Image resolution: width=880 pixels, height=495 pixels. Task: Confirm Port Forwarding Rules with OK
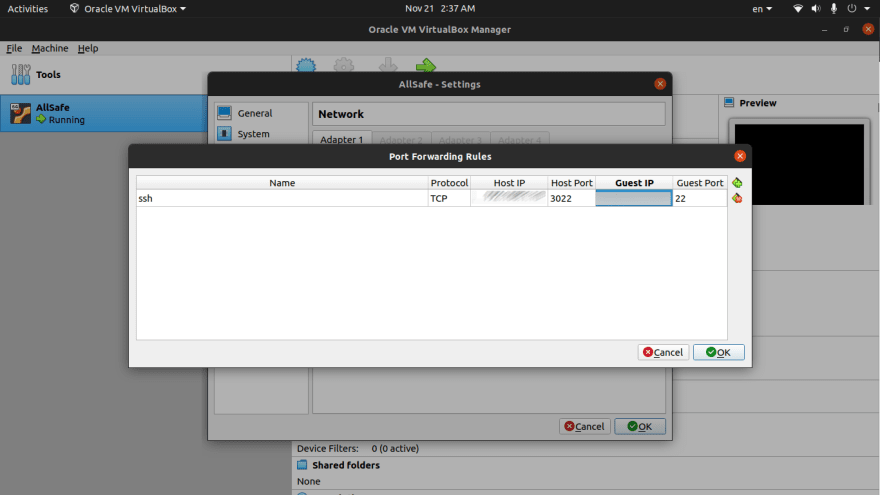tap(718, 352)
